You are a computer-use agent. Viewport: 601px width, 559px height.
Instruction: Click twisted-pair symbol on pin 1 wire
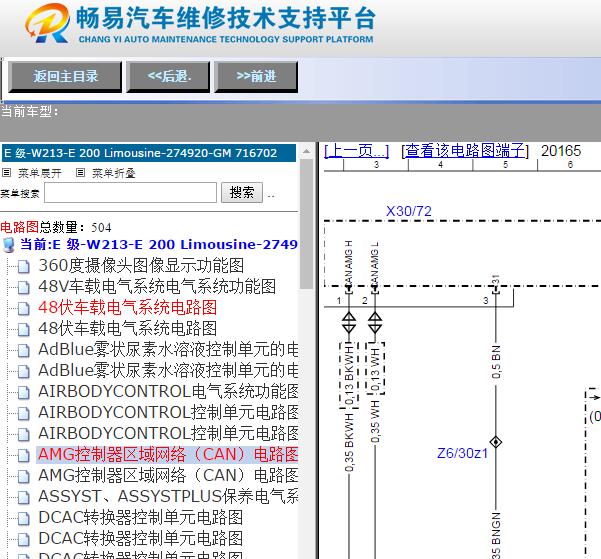[x=349, y=323]
